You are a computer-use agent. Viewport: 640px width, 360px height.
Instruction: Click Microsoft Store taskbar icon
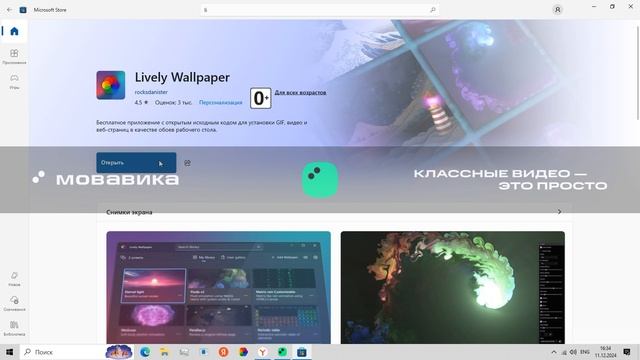pyautogui.click(x=302, y=352)
